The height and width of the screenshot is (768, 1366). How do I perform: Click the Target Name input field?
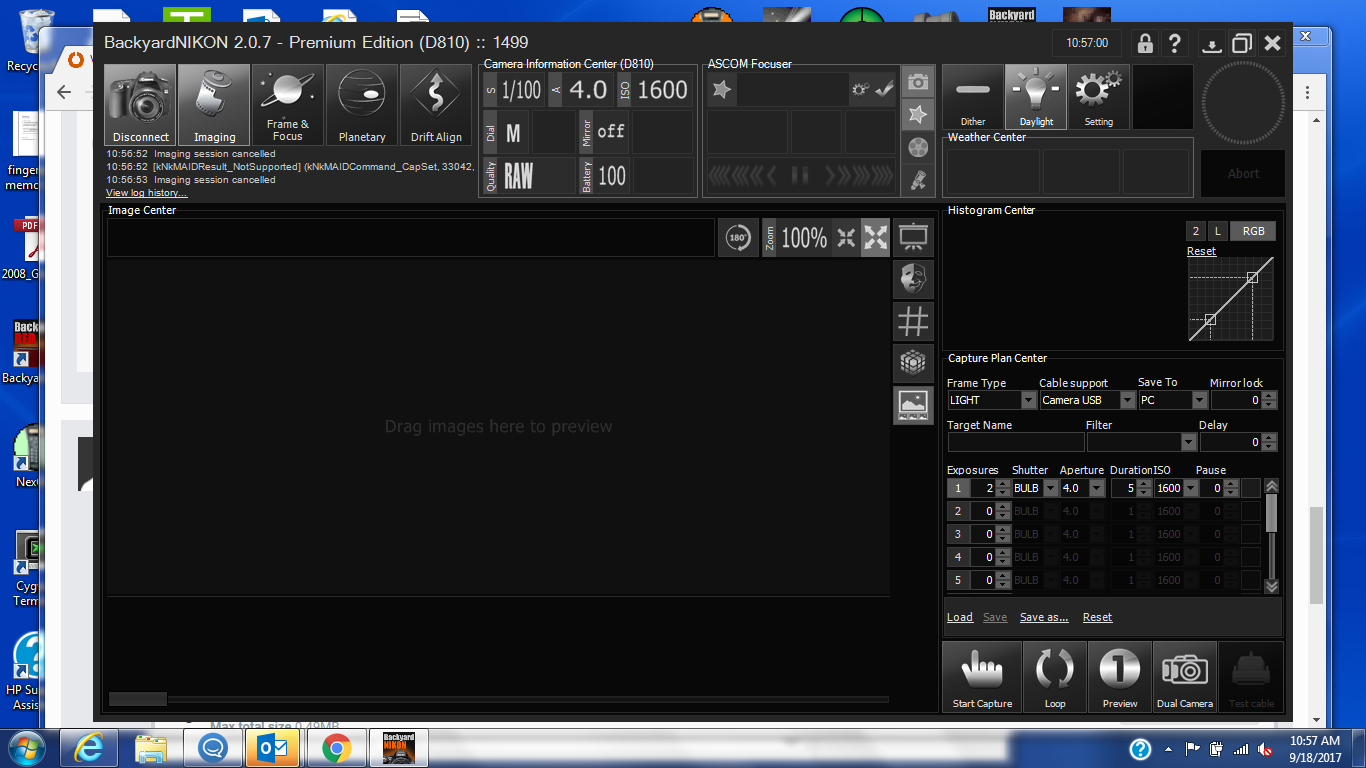(x=1015, y=442)
